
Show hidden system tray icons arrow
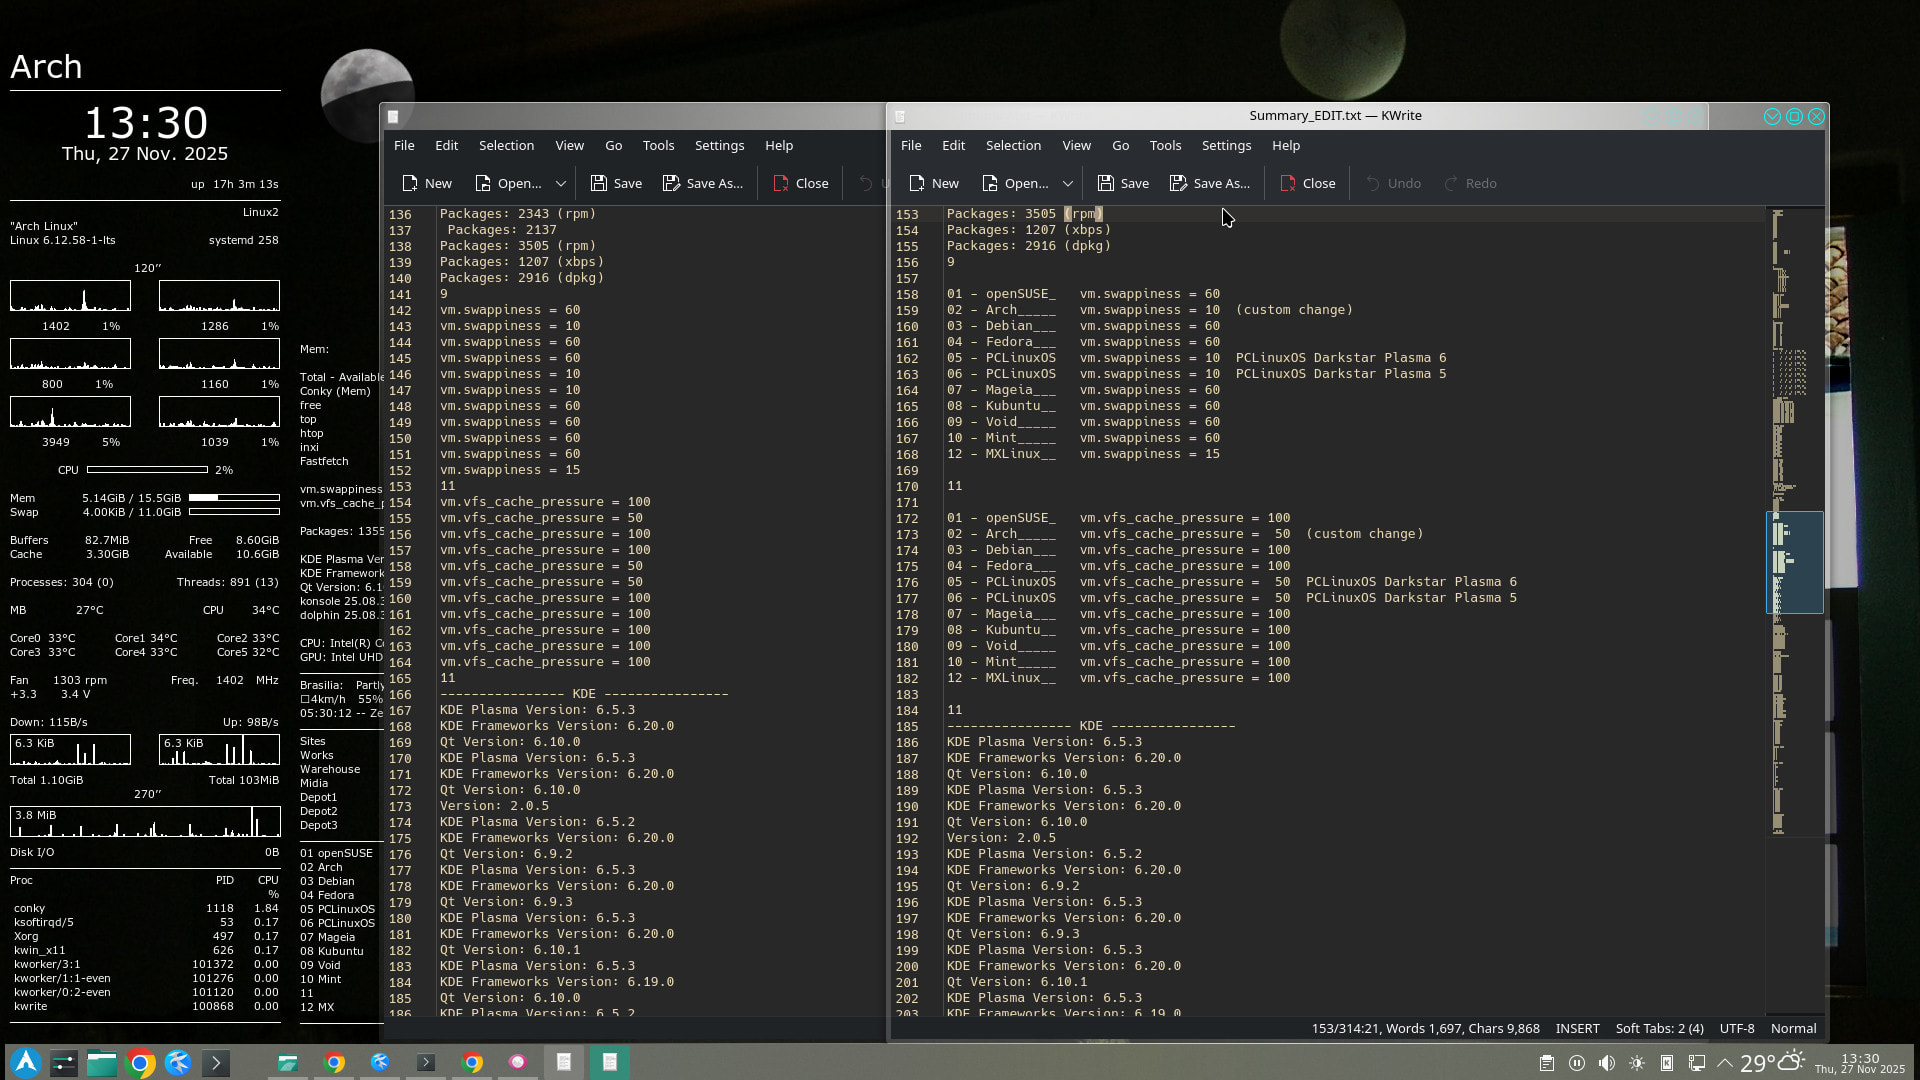point(1725,1063)
